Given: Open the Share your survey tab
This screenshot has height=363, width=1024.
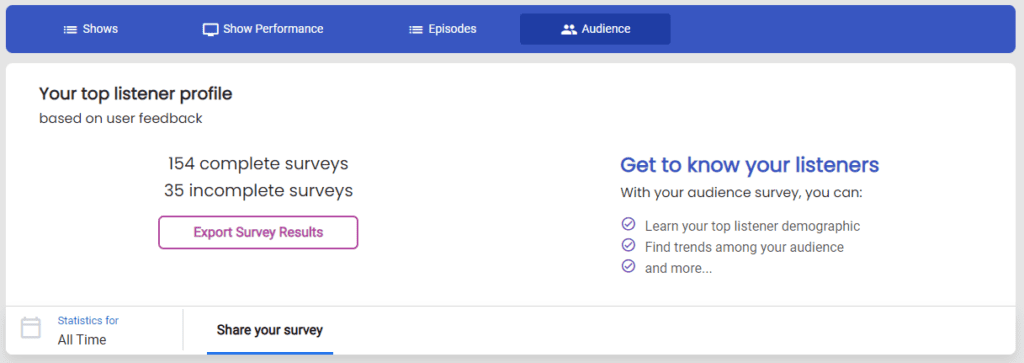Looking at the screenshot, I should [270, 330].
